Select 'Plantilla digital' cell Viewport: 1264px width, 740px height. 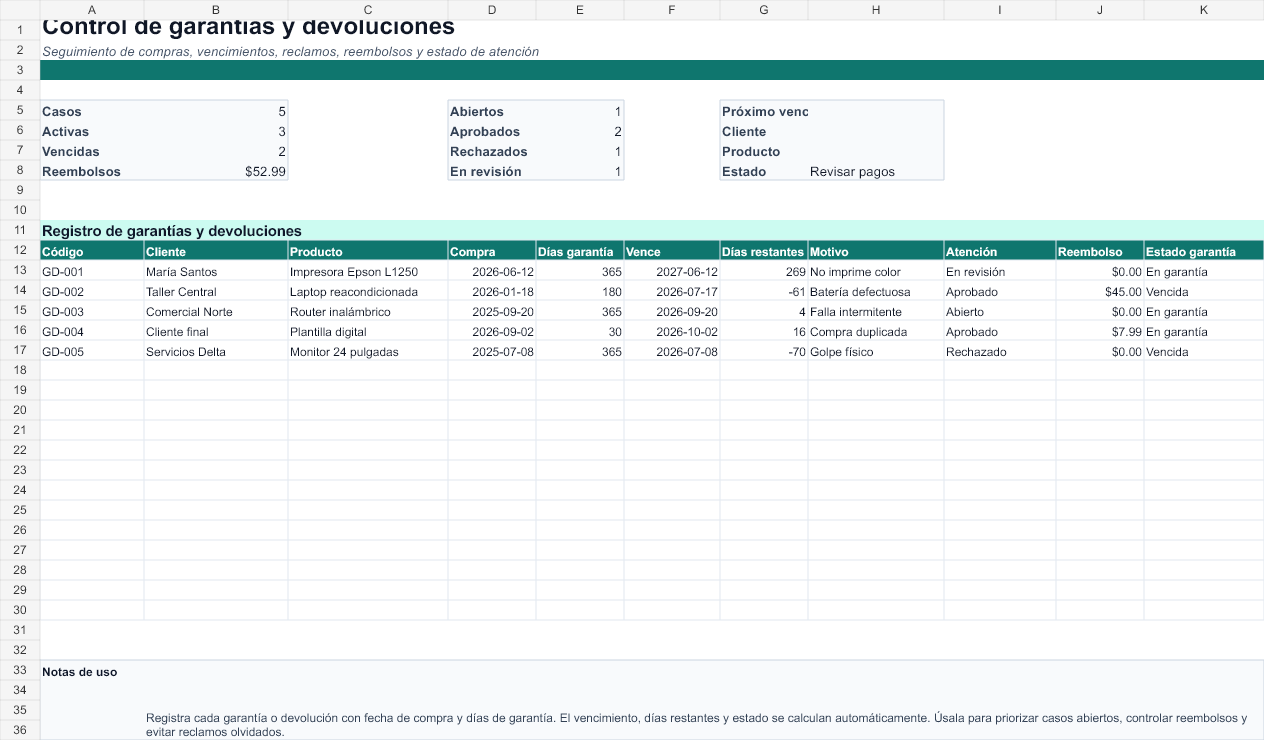[368, 331]
